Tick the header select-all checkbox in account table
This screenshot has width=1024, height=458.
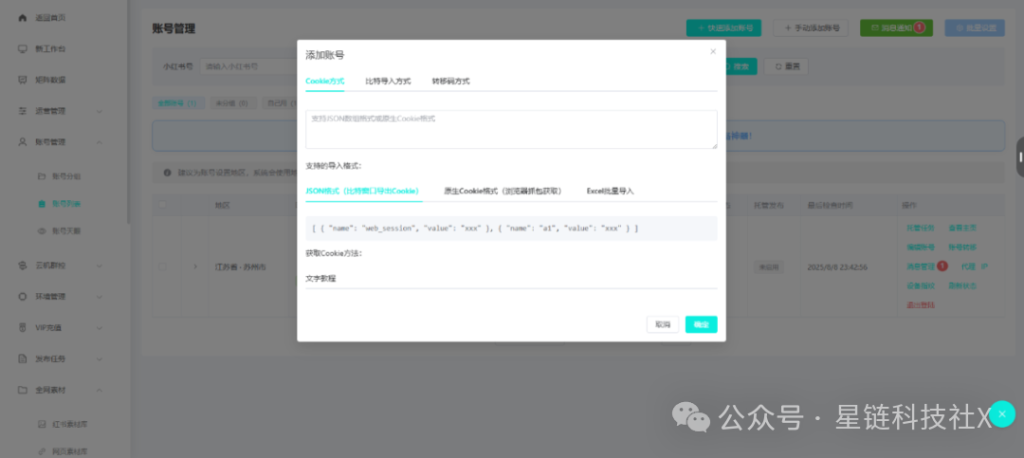tap(163, 205)
